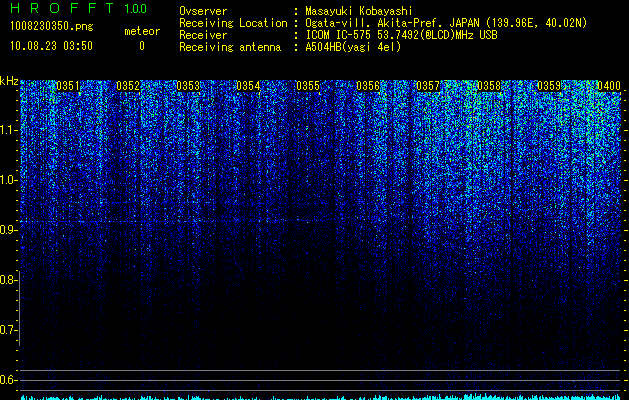
Task: Click the meteor count value 0
Action: (142, 46)
